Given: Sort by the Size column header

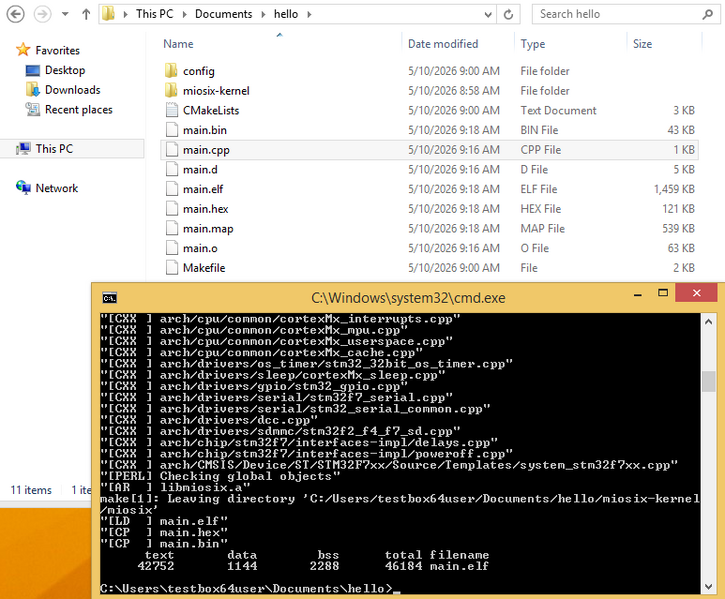Looking at the screenshot, I should (642, 44).
